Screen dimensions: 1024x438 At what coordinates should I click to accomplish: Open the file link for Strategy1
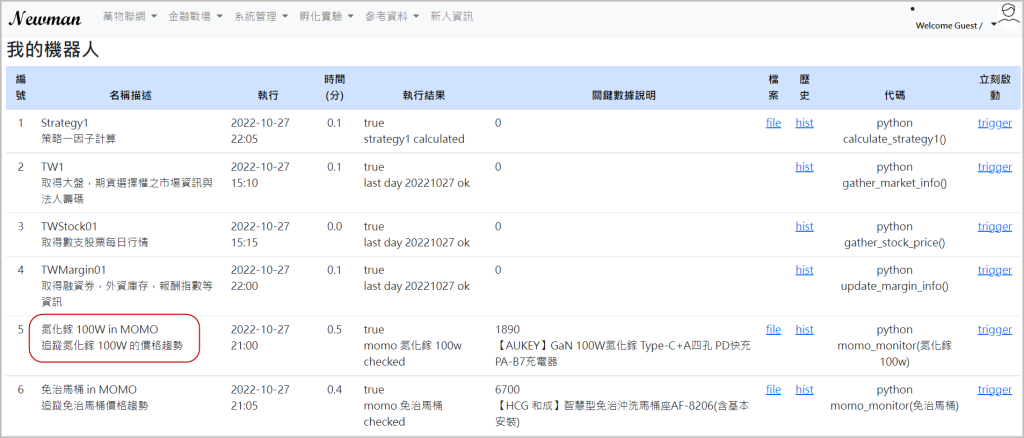[x=773, y=123]
